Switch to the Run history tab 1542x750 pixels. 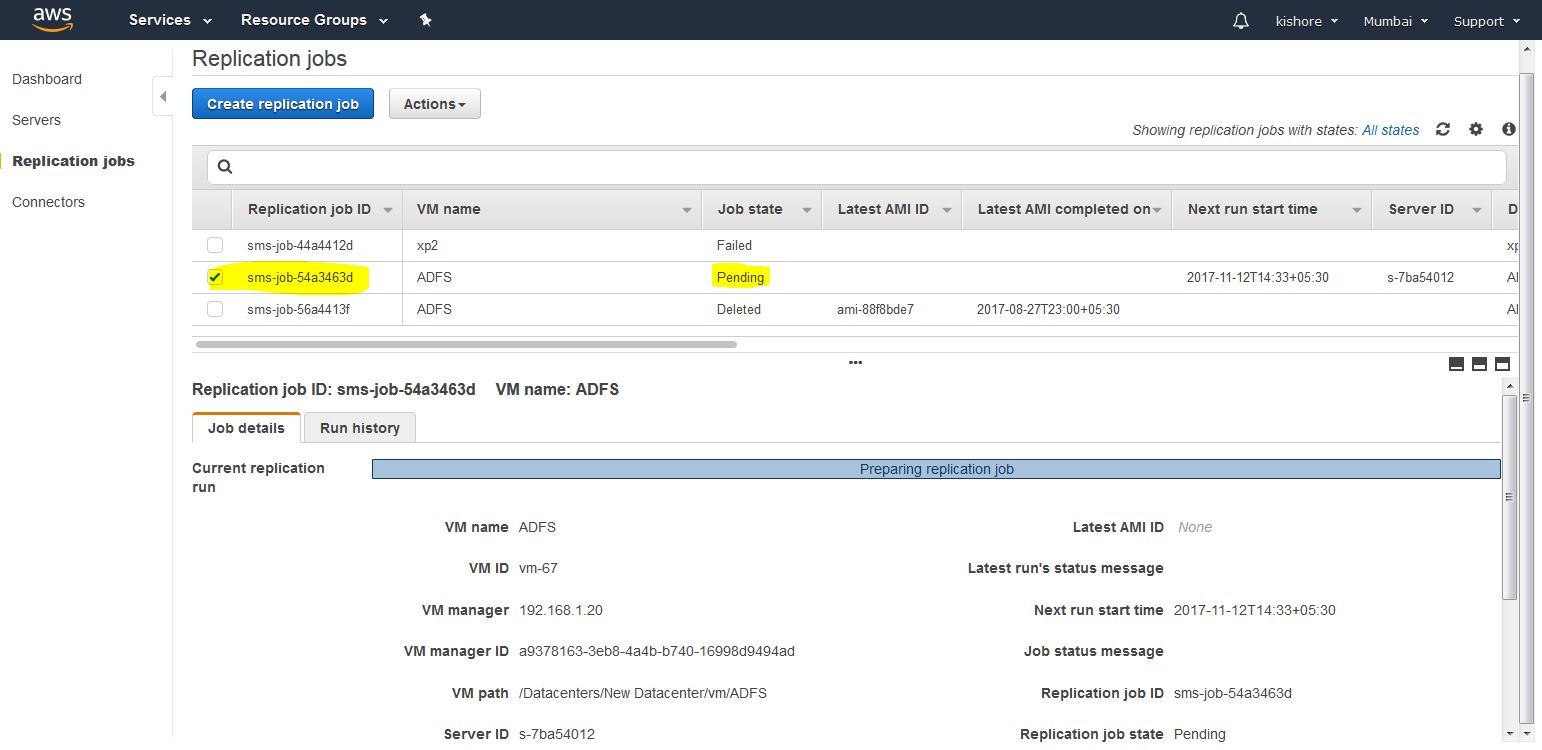click(x=359, y=428)
